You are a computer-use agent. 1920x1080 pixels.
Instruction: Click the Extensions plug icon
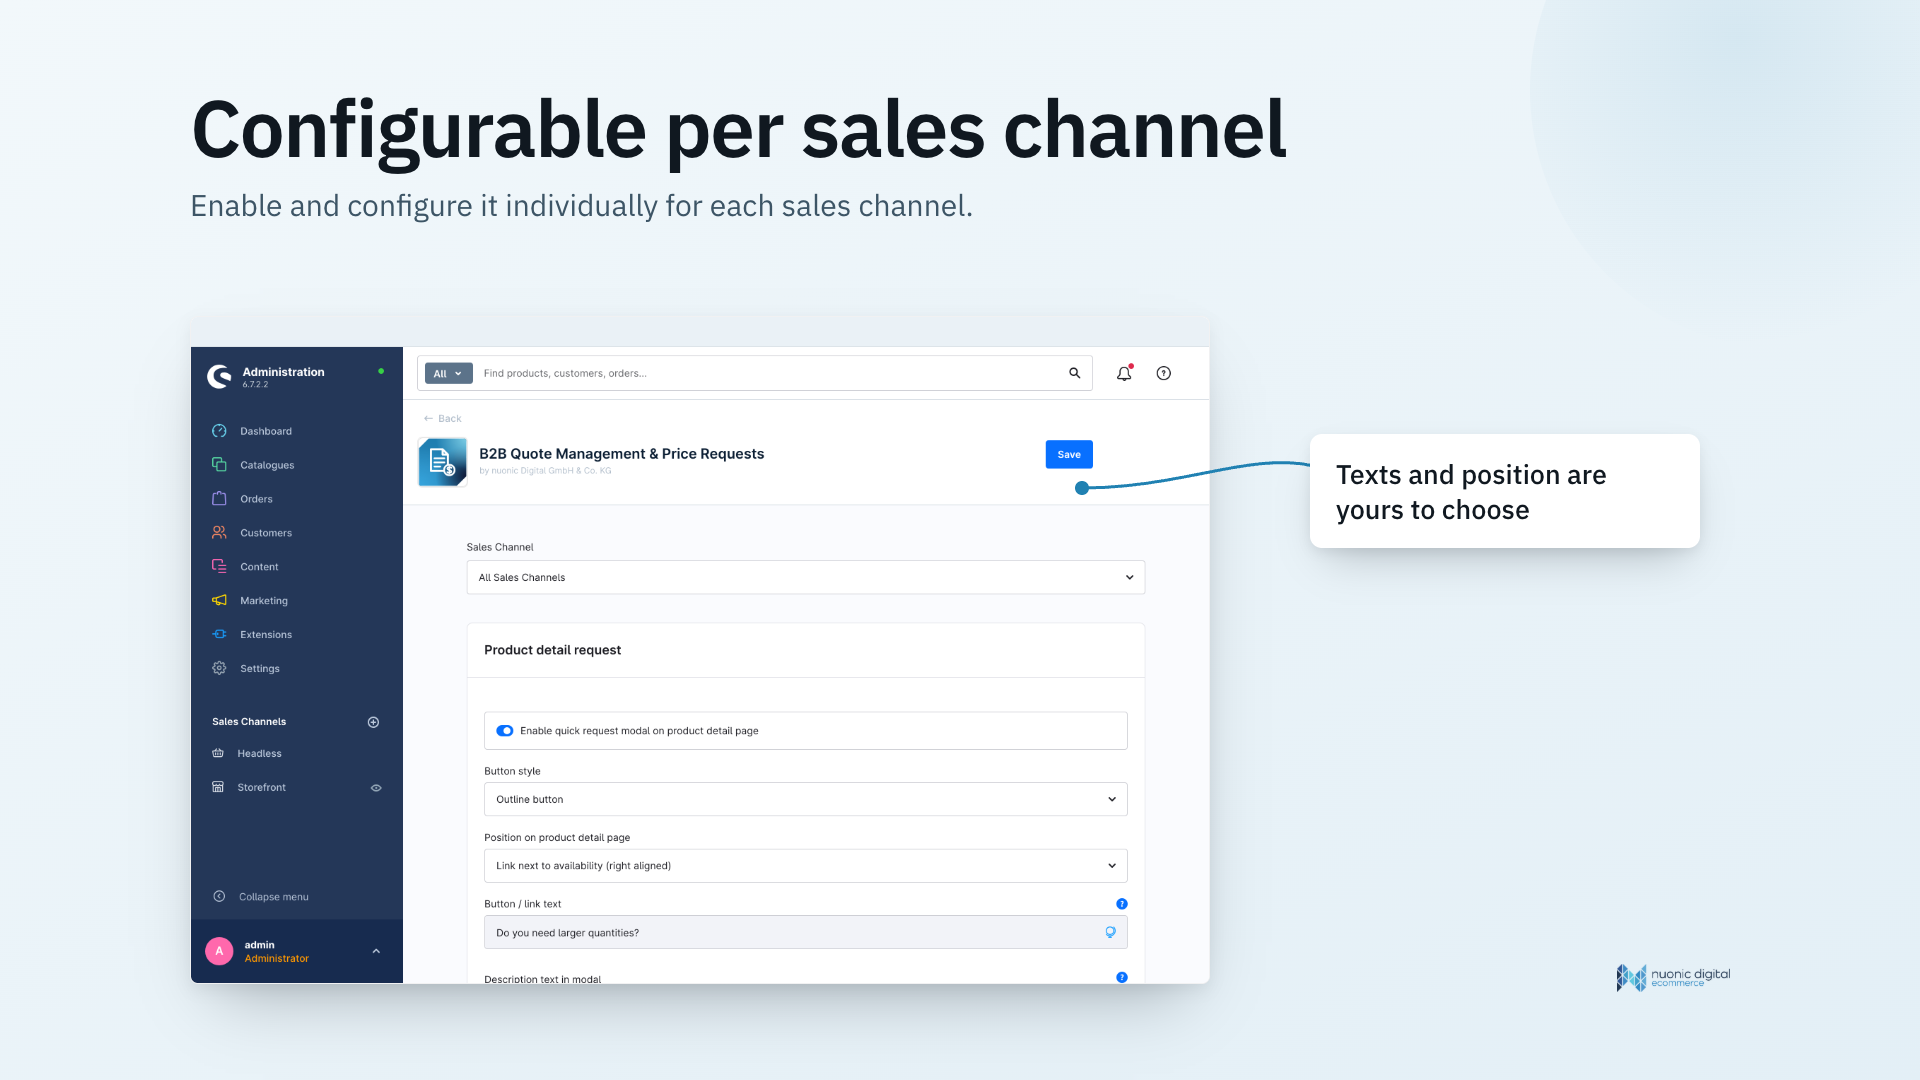point(219,635)
